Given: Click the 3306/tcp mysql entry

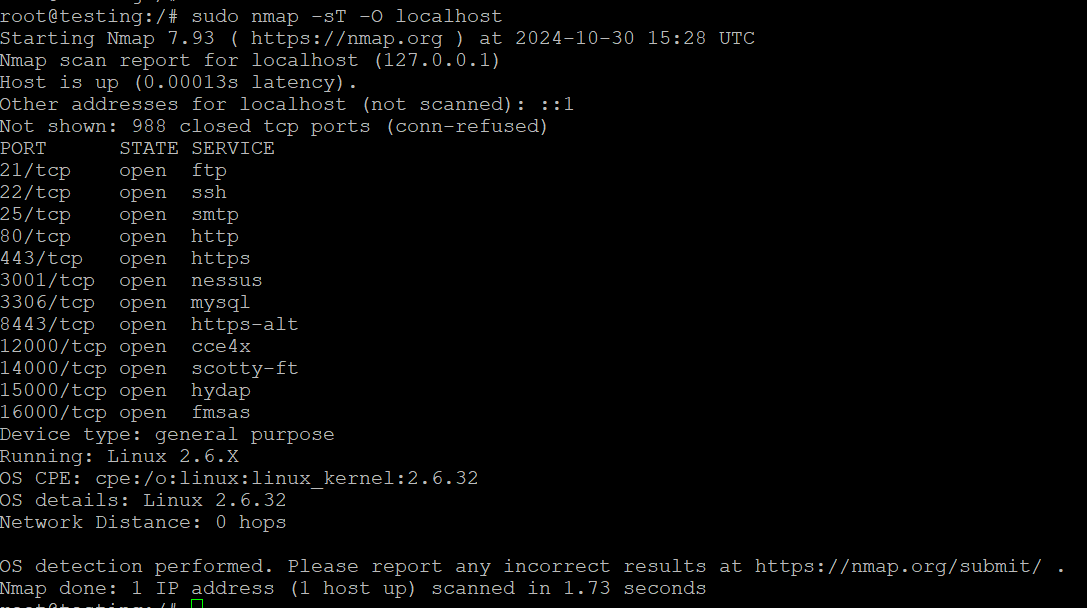Looking at the screenshot, I should tap(125, 303).
